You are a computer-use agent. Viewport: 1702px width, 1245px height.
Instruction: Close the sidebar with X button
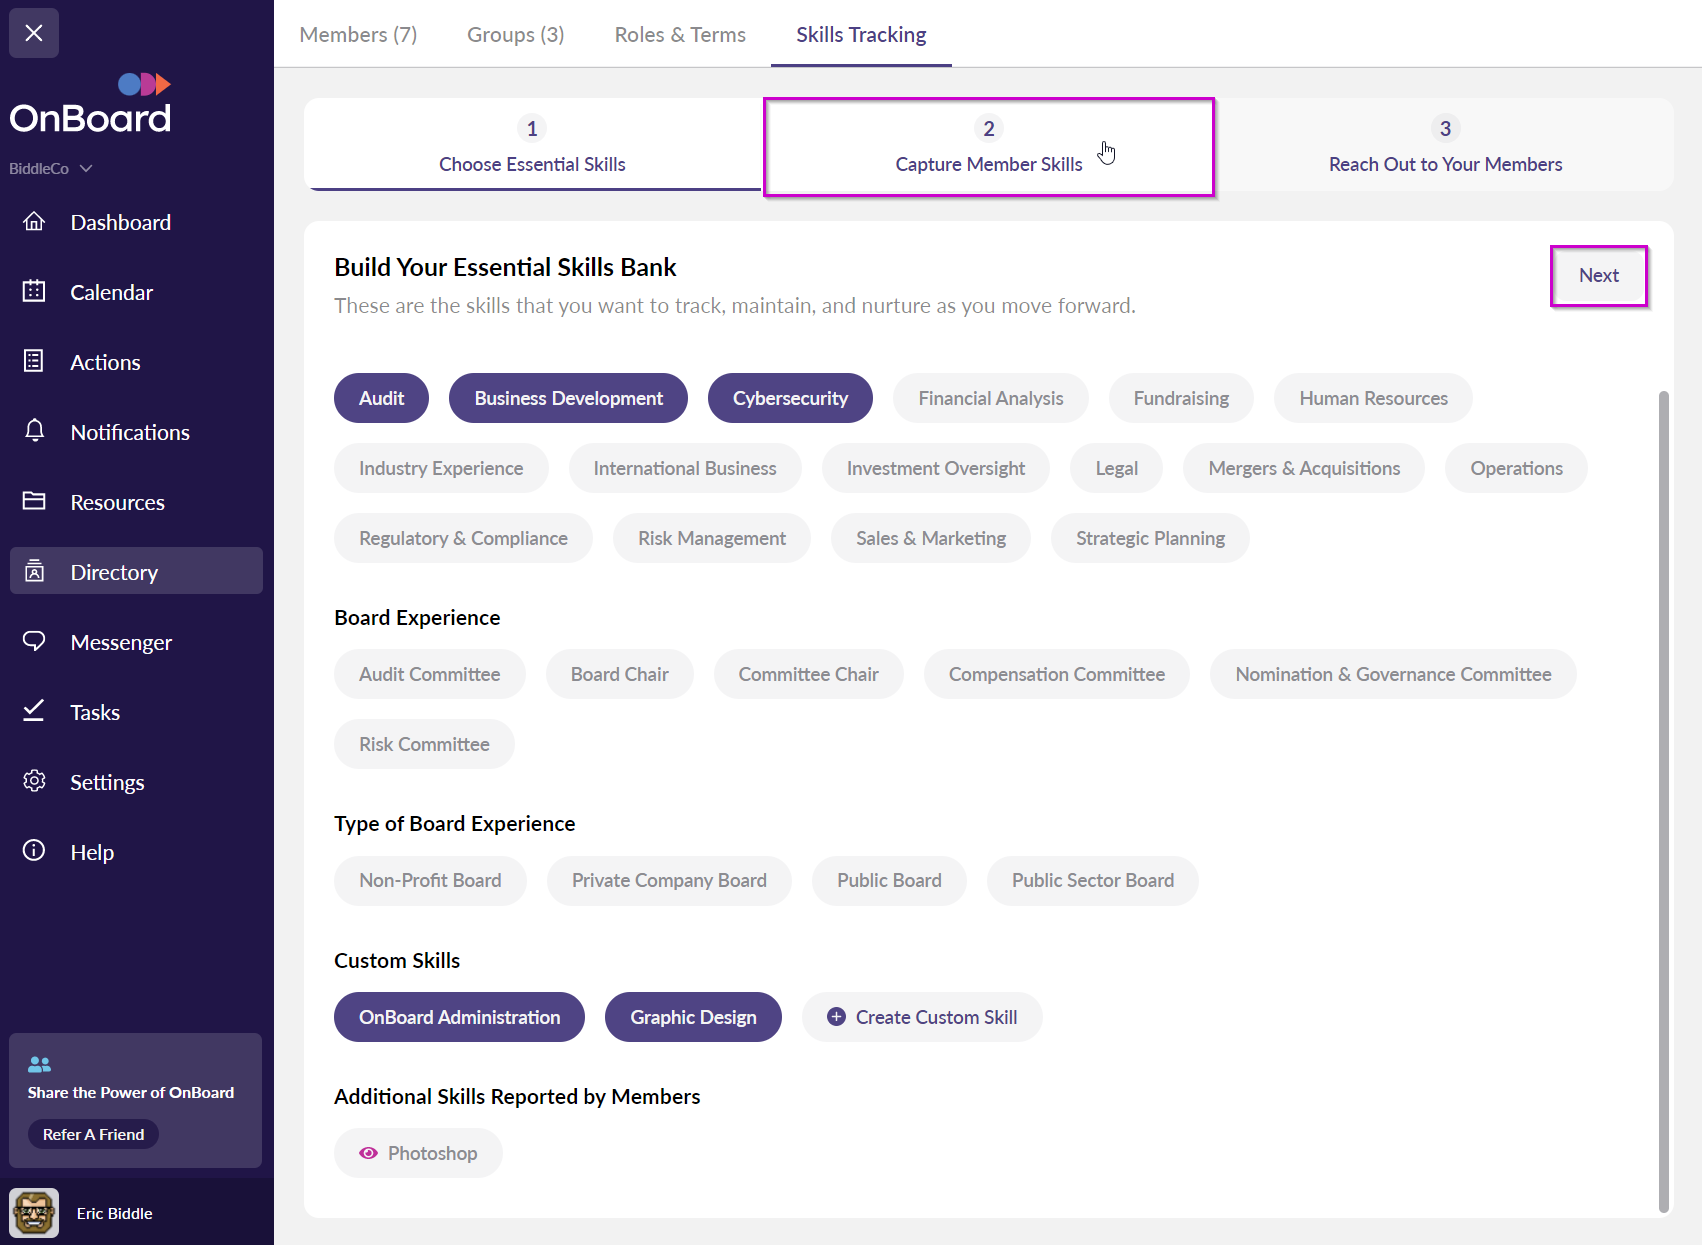[x=34, y=33]
